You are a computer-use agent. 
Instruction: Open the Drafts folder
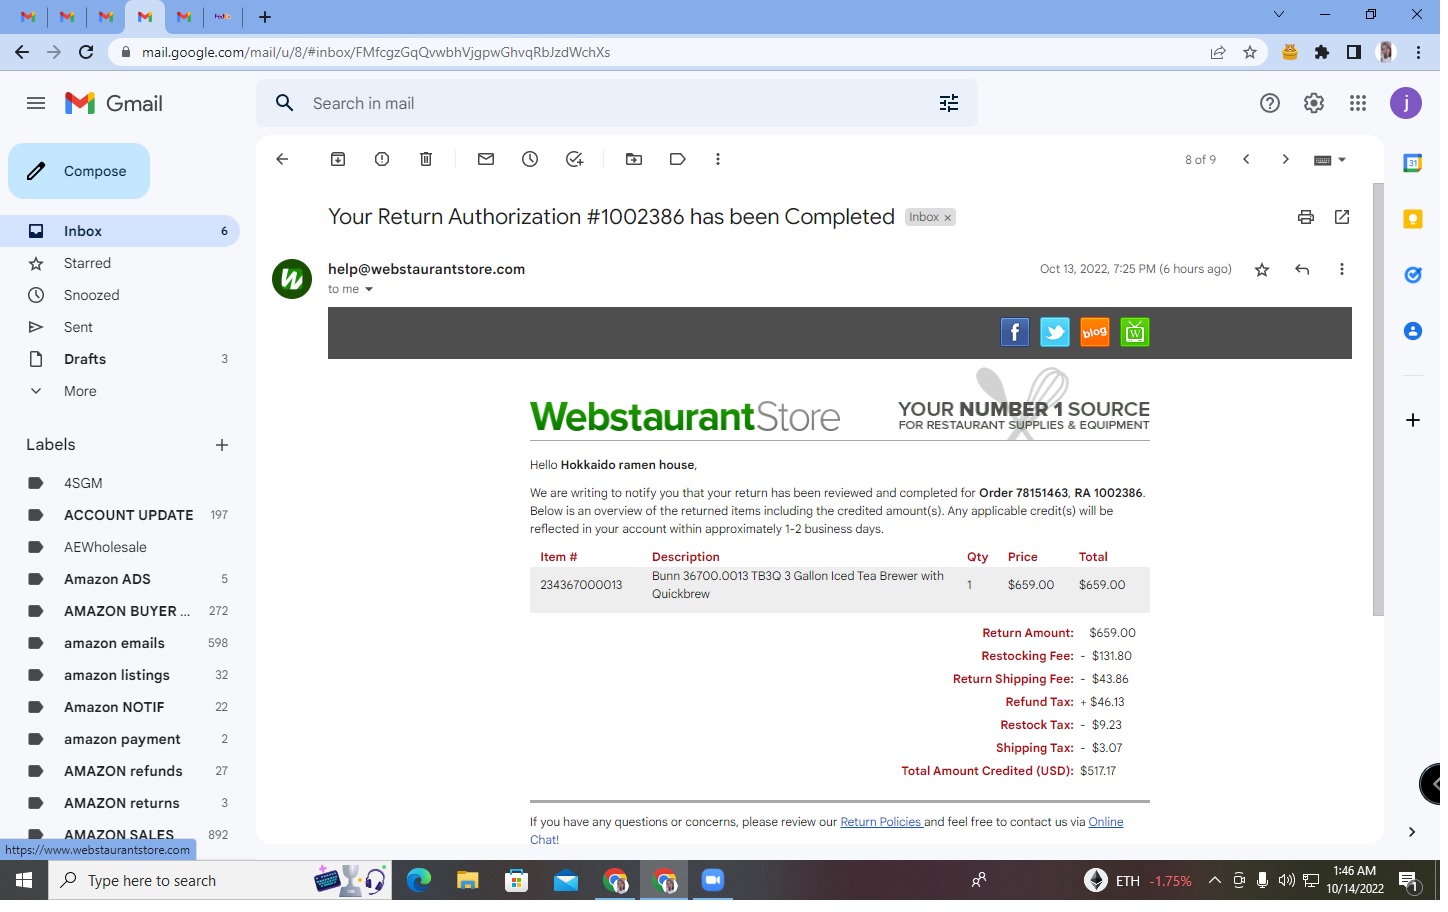[x=120, y=359]
